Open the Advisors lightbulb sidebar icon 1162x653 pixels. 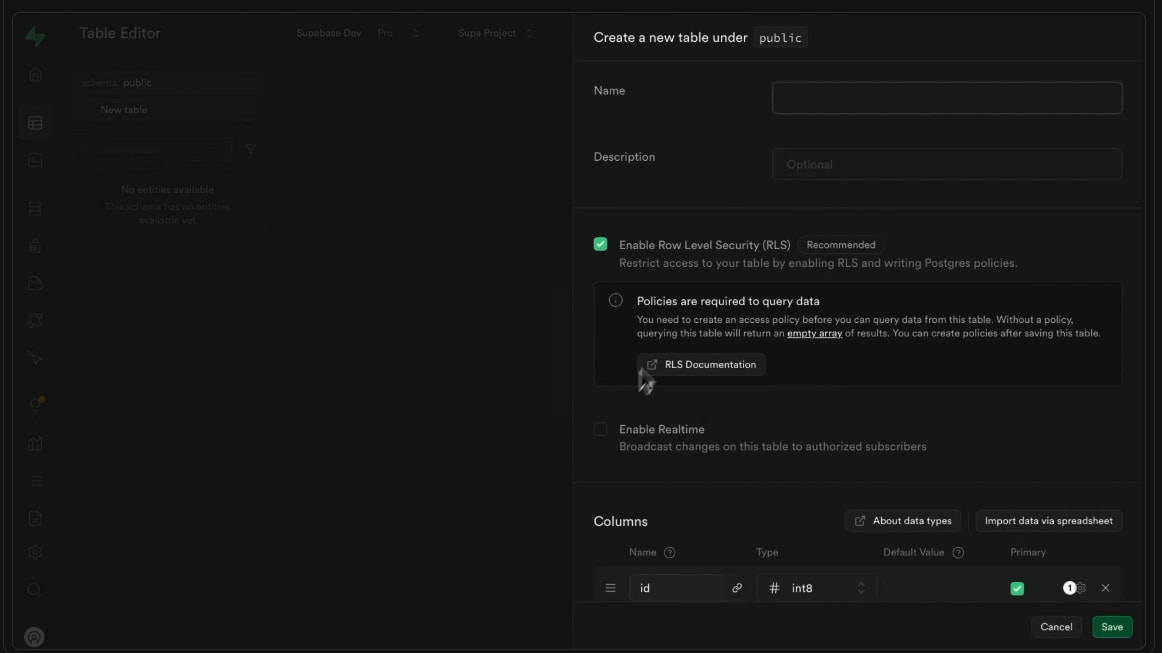[35, 405]
